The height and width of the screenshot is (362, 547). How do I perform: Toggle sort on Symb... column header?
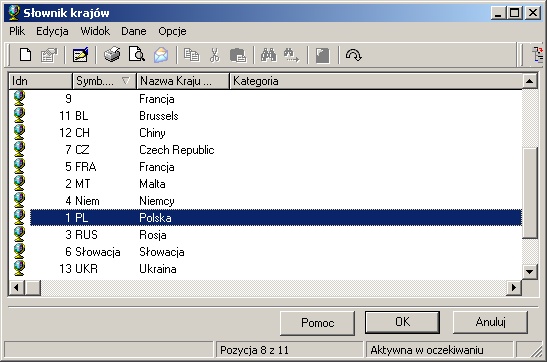[104, 81]
